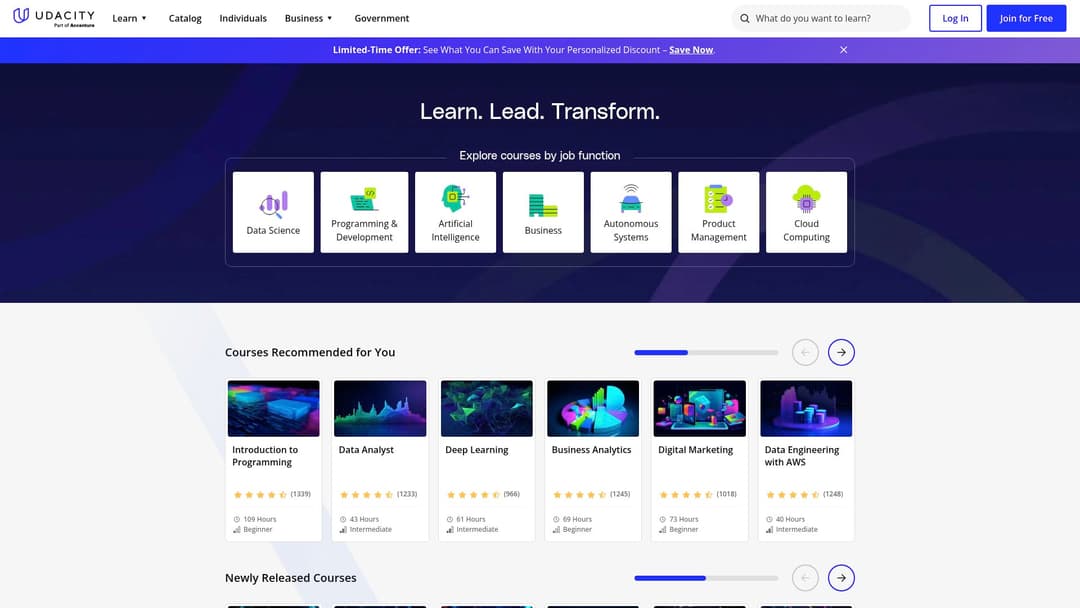This screenshot has width=1080, height=608.
Task: Choose the Business job function card
Action: pos(543,212)
